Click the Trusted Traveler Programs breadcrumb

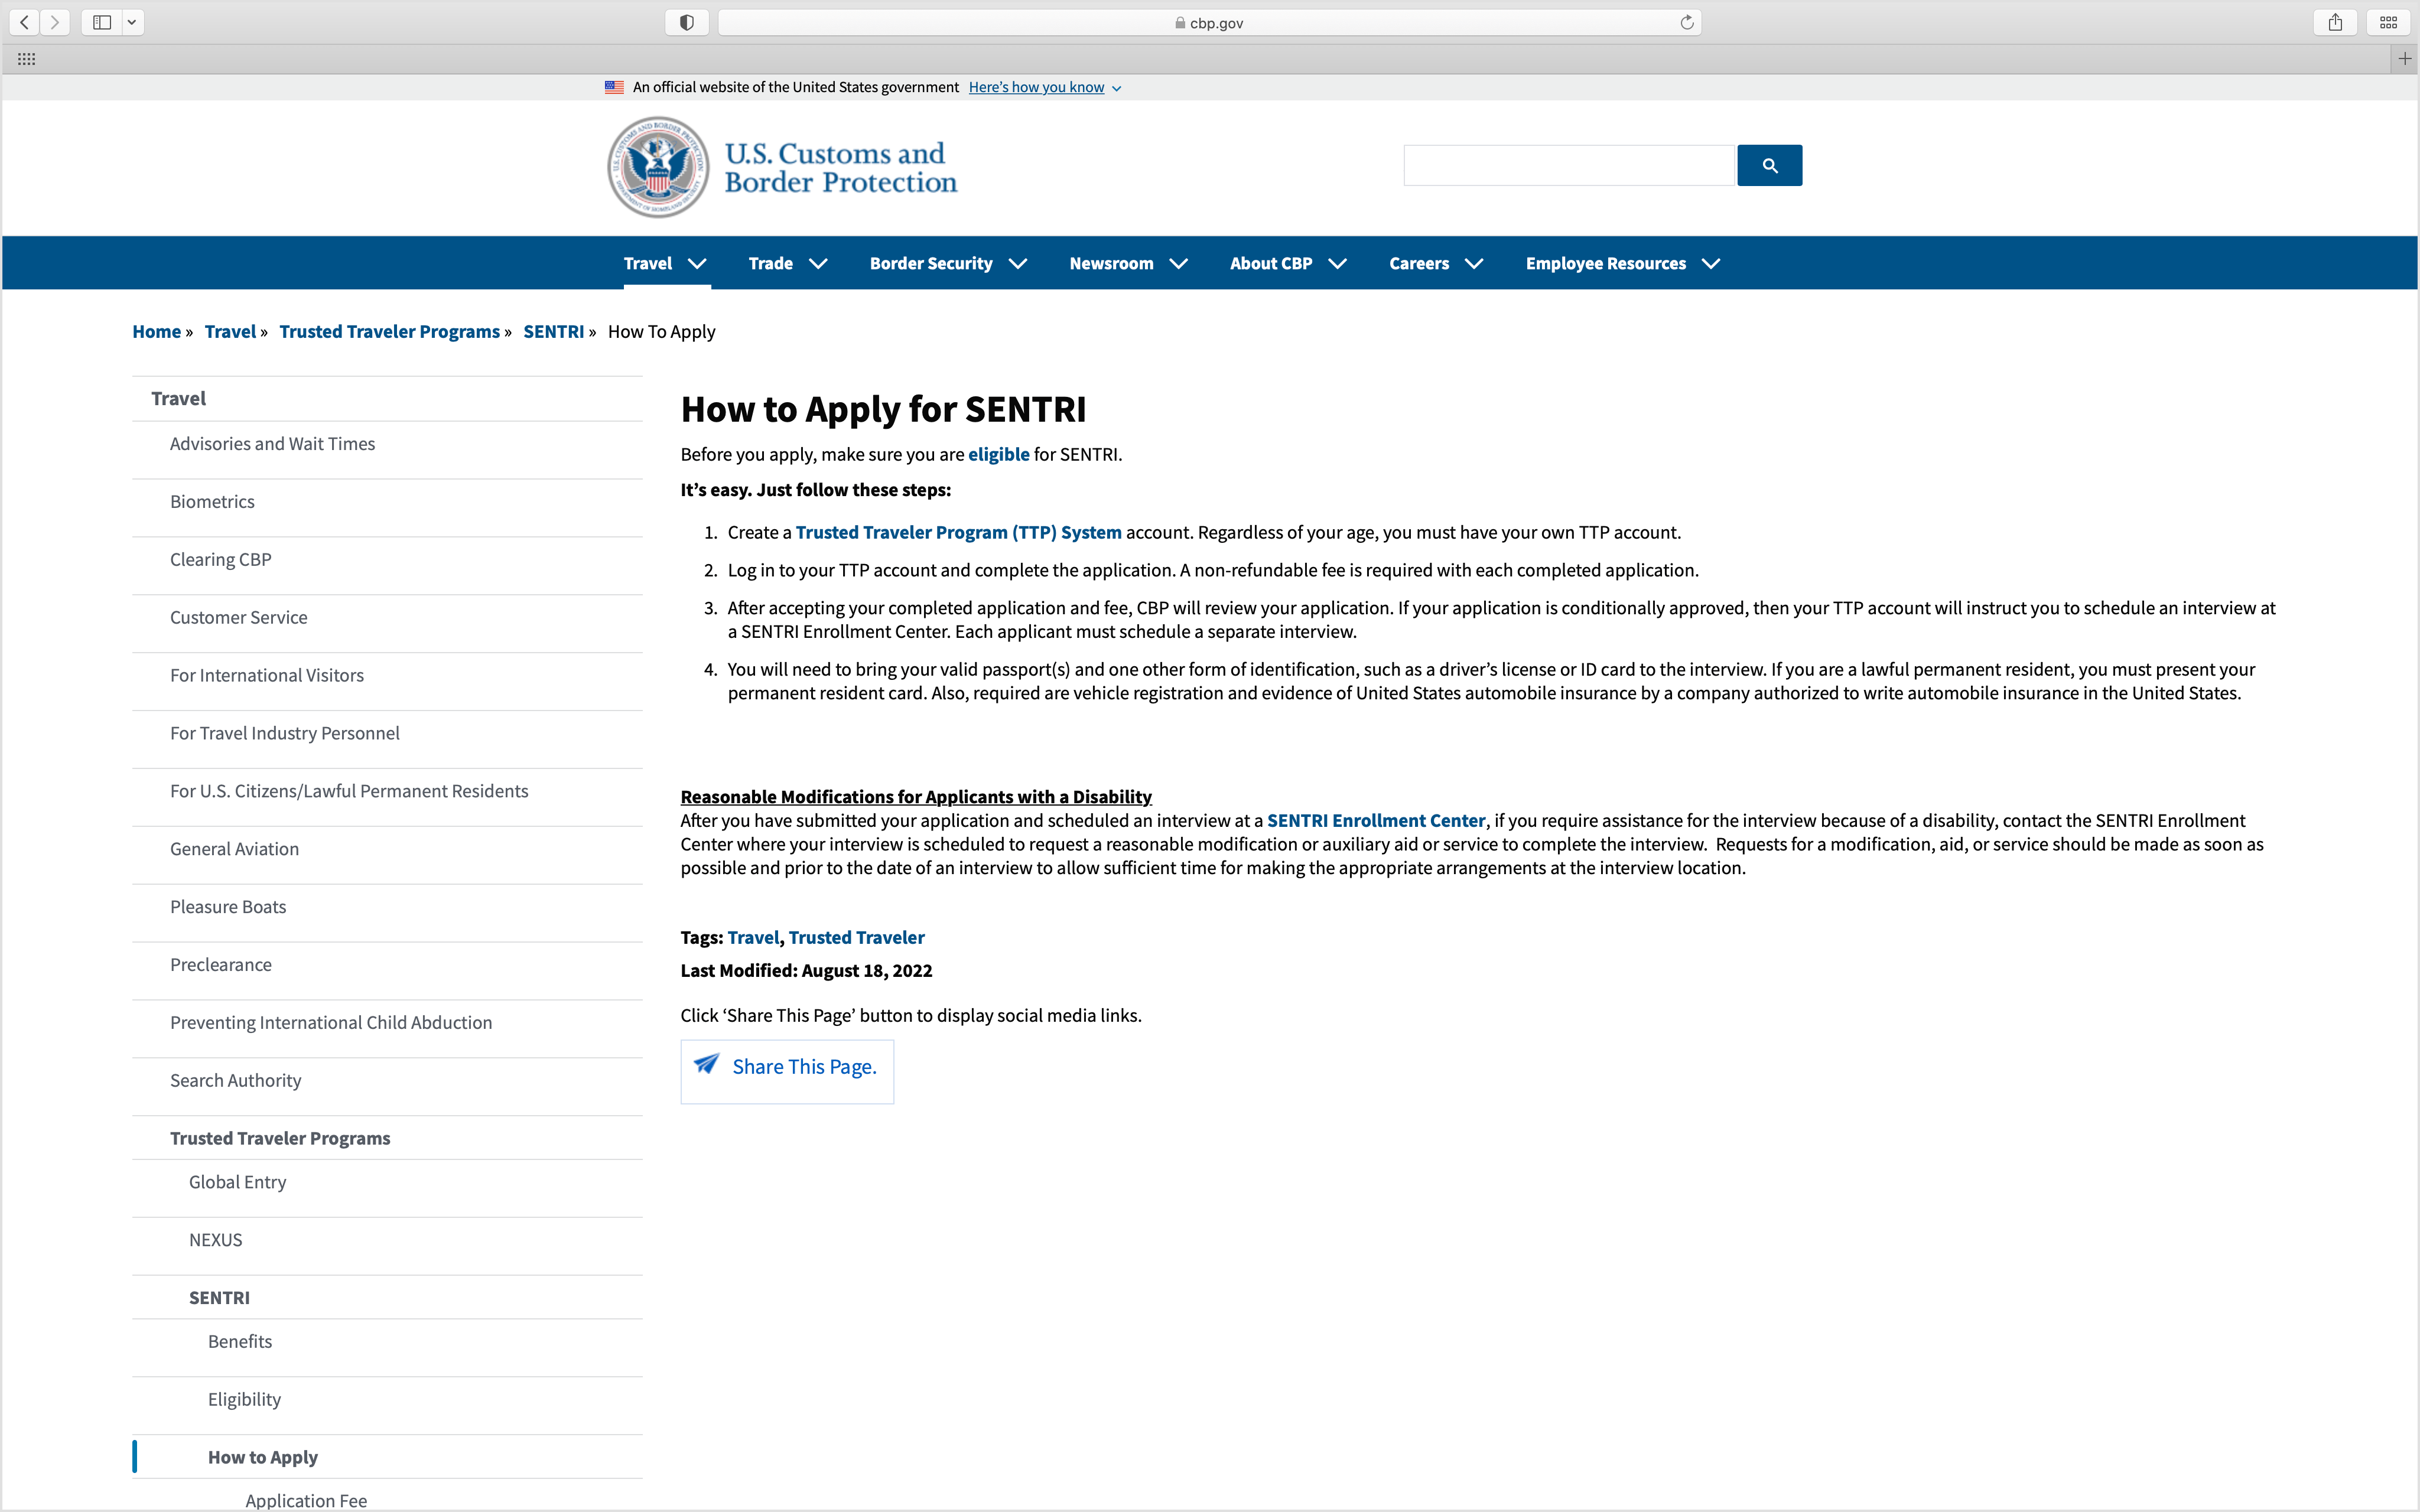389,331
